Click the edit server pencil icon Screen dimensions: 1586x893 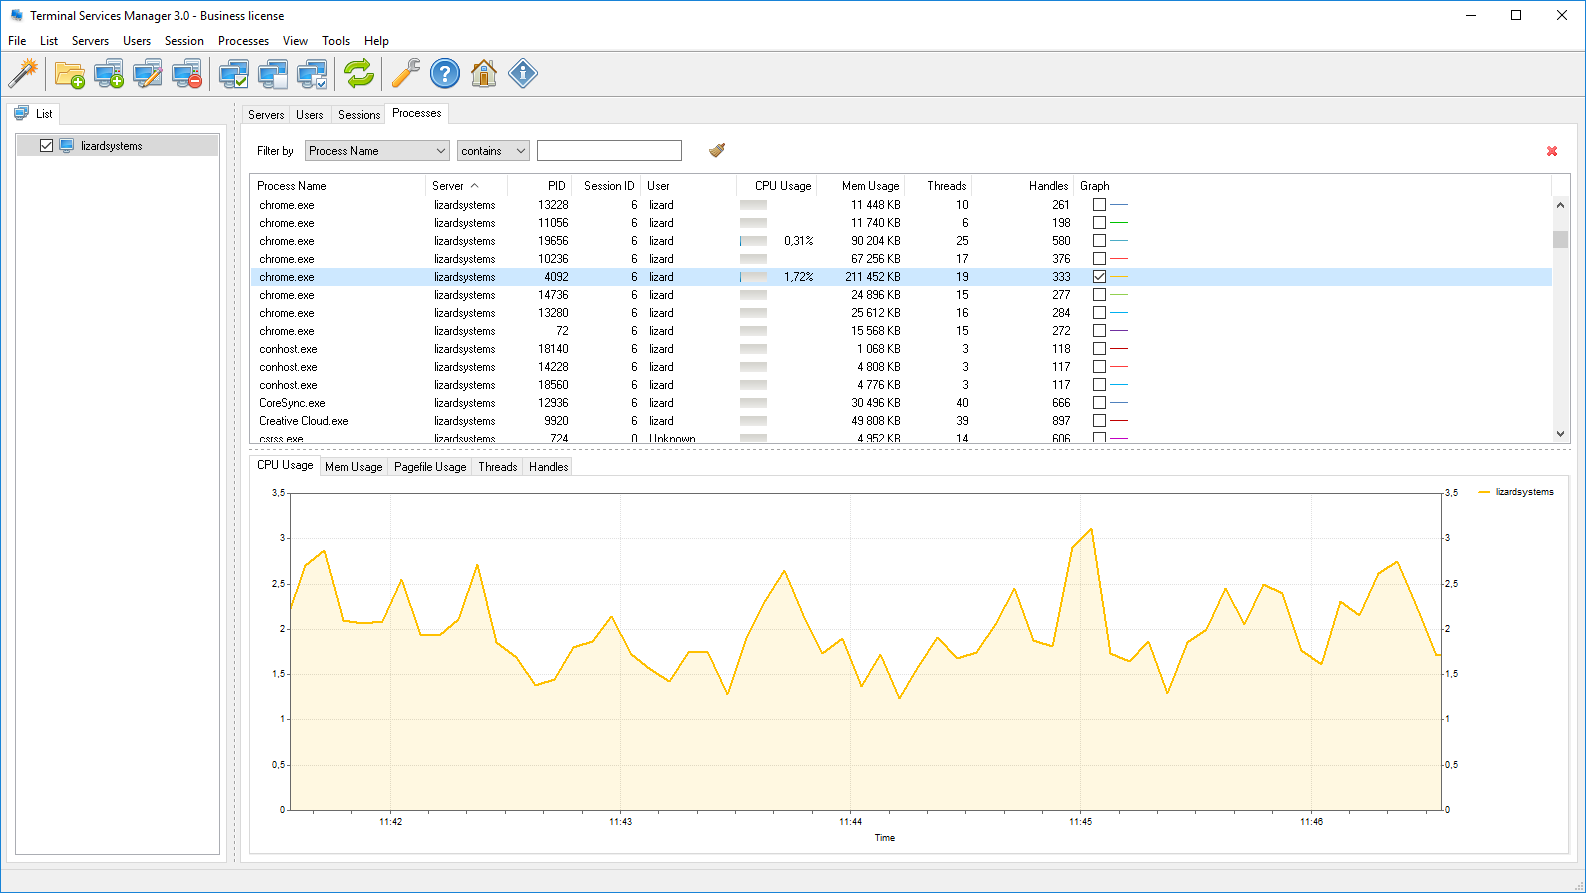pyautogui.click(x=147, y=74)
